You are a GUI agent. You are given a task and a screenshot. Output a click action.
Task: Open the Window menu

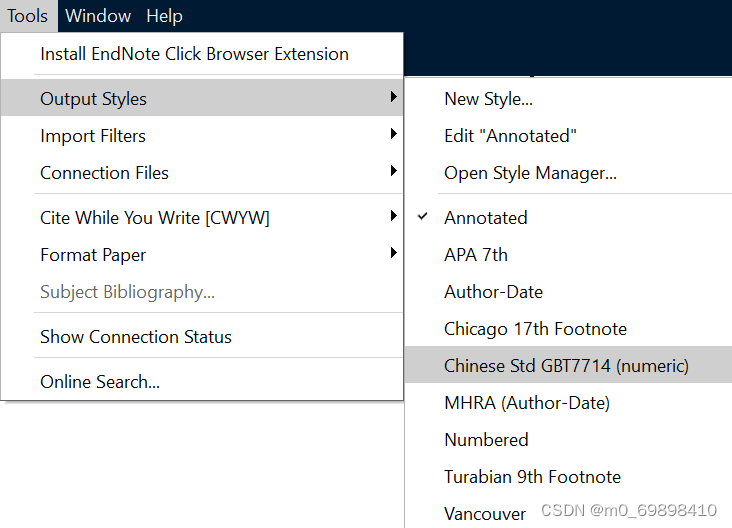tap(98, 16)
